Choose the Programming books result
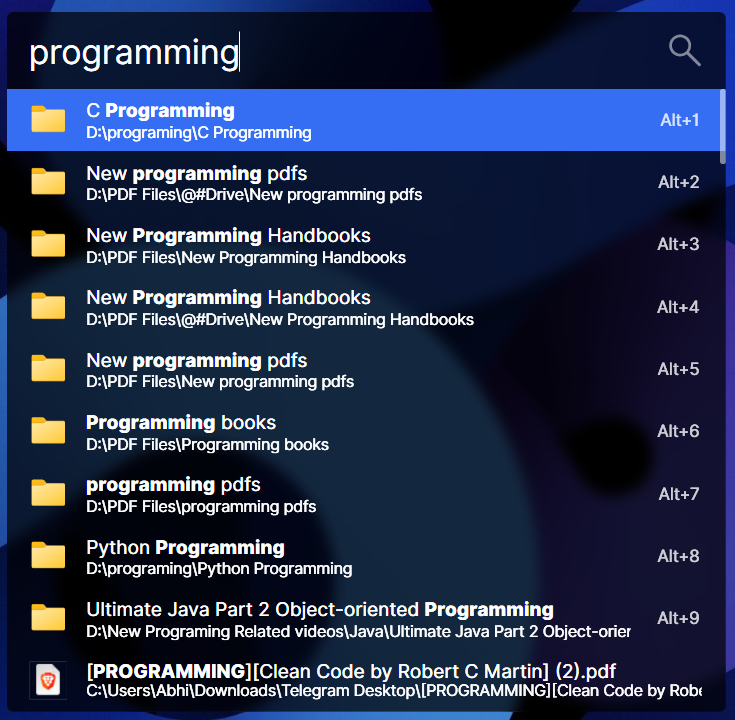The image size is (735, 720). coord(363,432)
